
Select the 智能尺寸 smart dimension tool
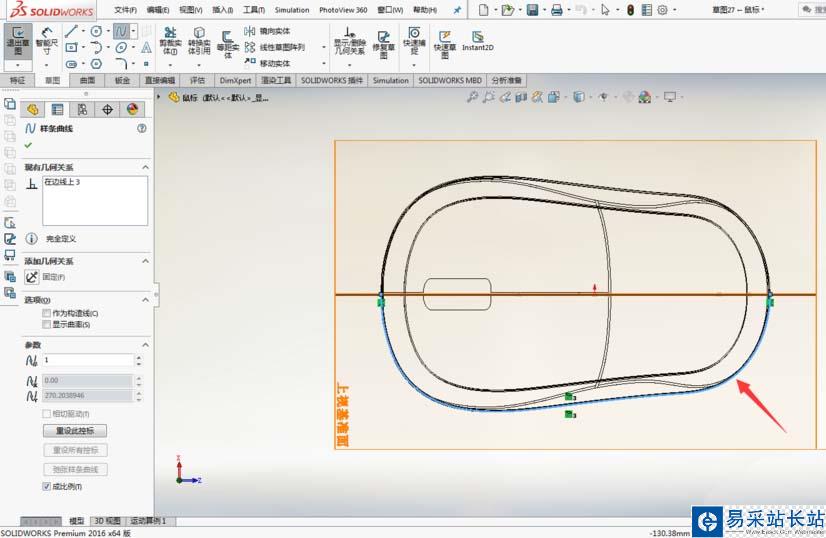click(46, 40)
